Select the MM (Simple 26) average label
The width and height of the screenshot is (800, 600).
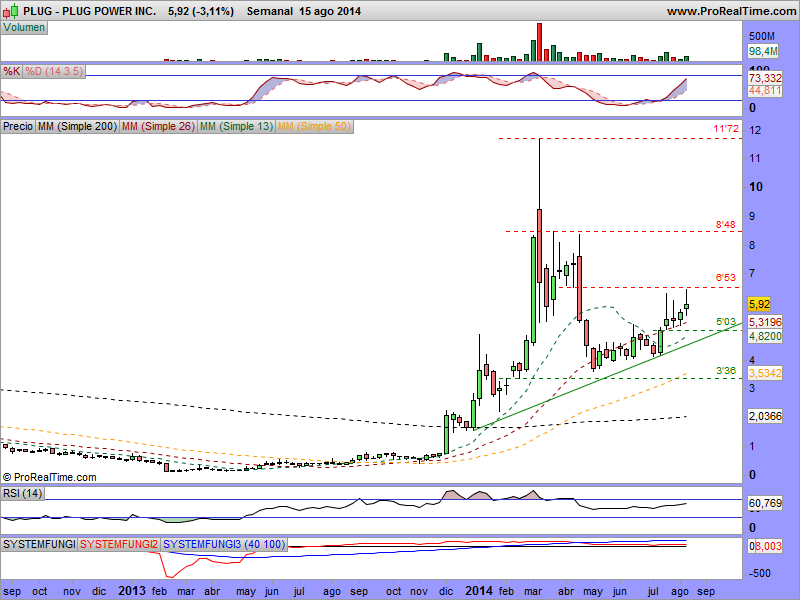tap(158, 126)
